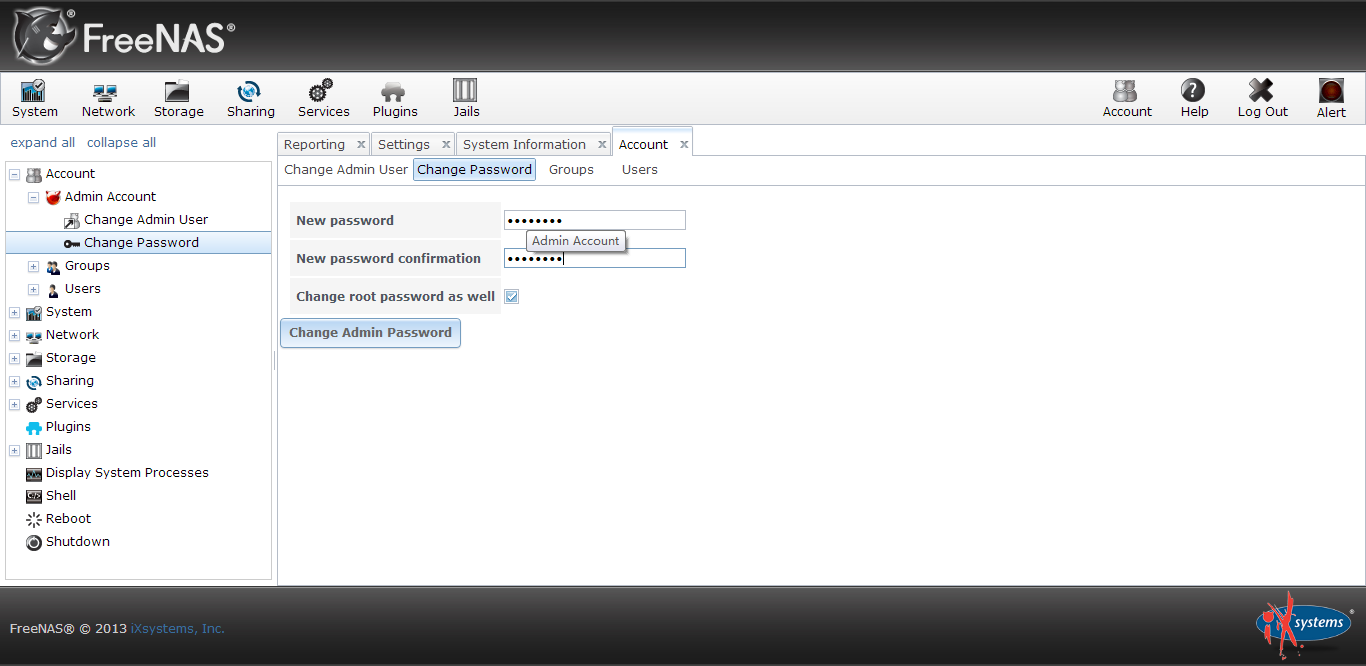
Task: Switch to the Settings tab
Action: pyautogui.click(x=404, y=145)
